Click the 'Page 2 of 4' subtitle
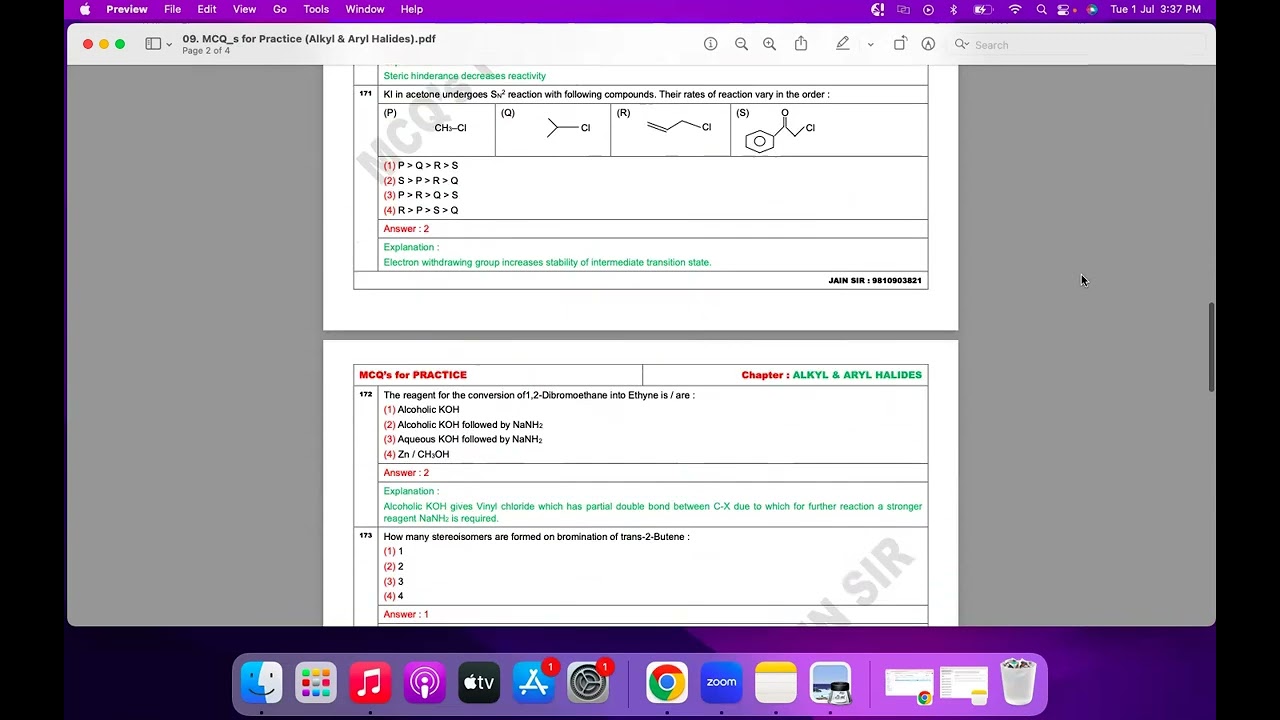Image resolution: width=1280 pixels, height=720 pixels. (206, 51)
